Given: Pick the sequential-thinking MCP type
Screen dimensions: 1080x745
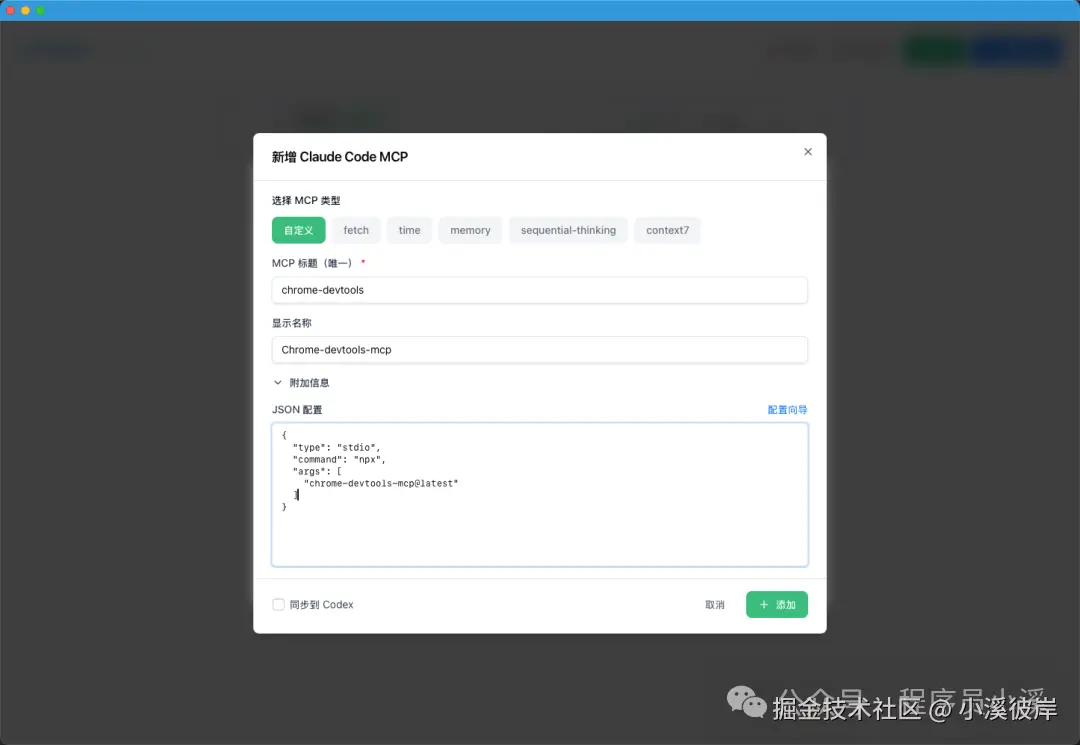Looking at the screenshot, I should [x=568, y=230].
